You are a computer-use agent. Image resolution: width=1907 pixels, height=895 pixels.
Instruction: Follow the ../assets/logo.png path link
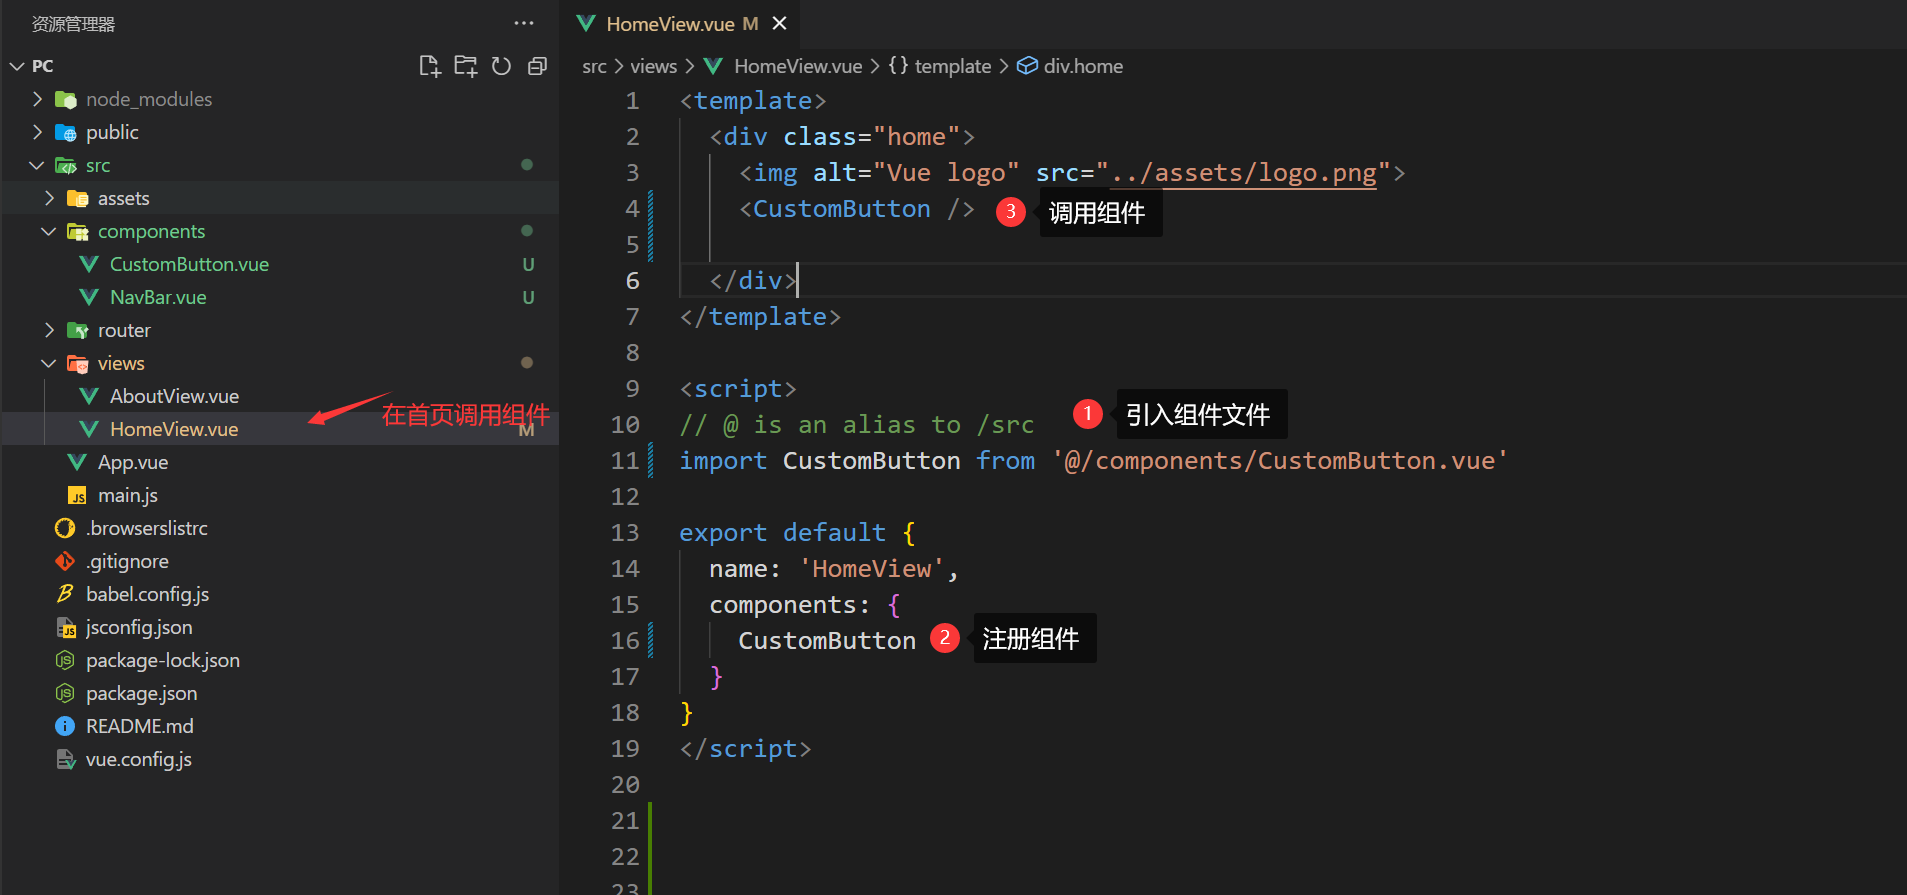click(x=1243, y=173)
